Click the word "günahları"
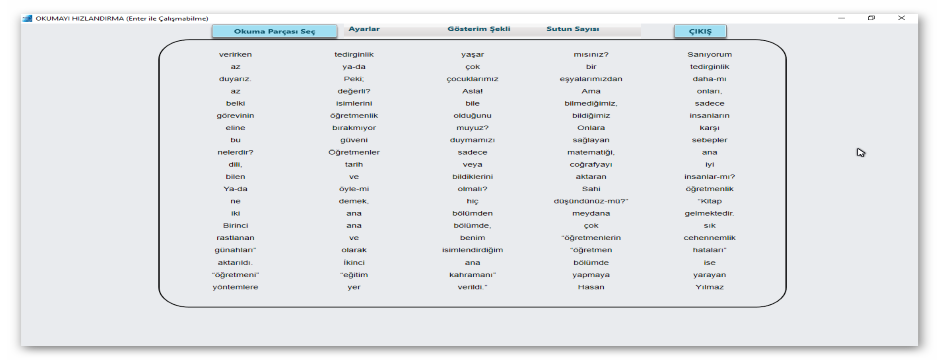Screen dimensions: 940x360 [234, 250]
